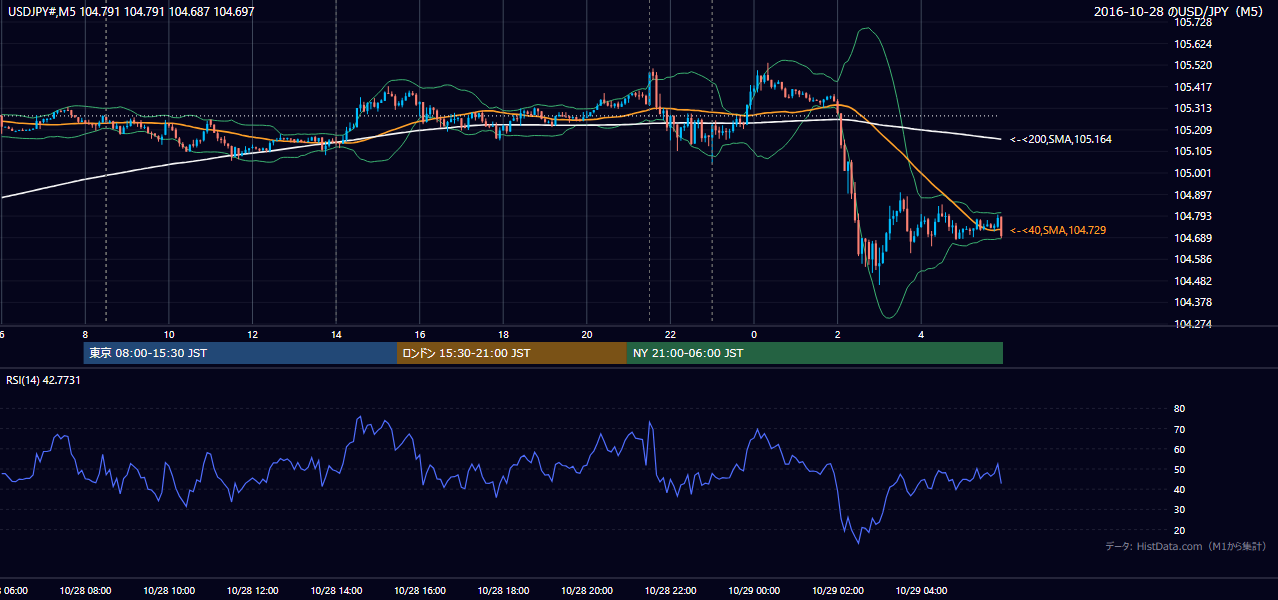Click RSI scale value 60
Image resolution: width=1278 pixels, height=600 pixels.
point(1179,449)
